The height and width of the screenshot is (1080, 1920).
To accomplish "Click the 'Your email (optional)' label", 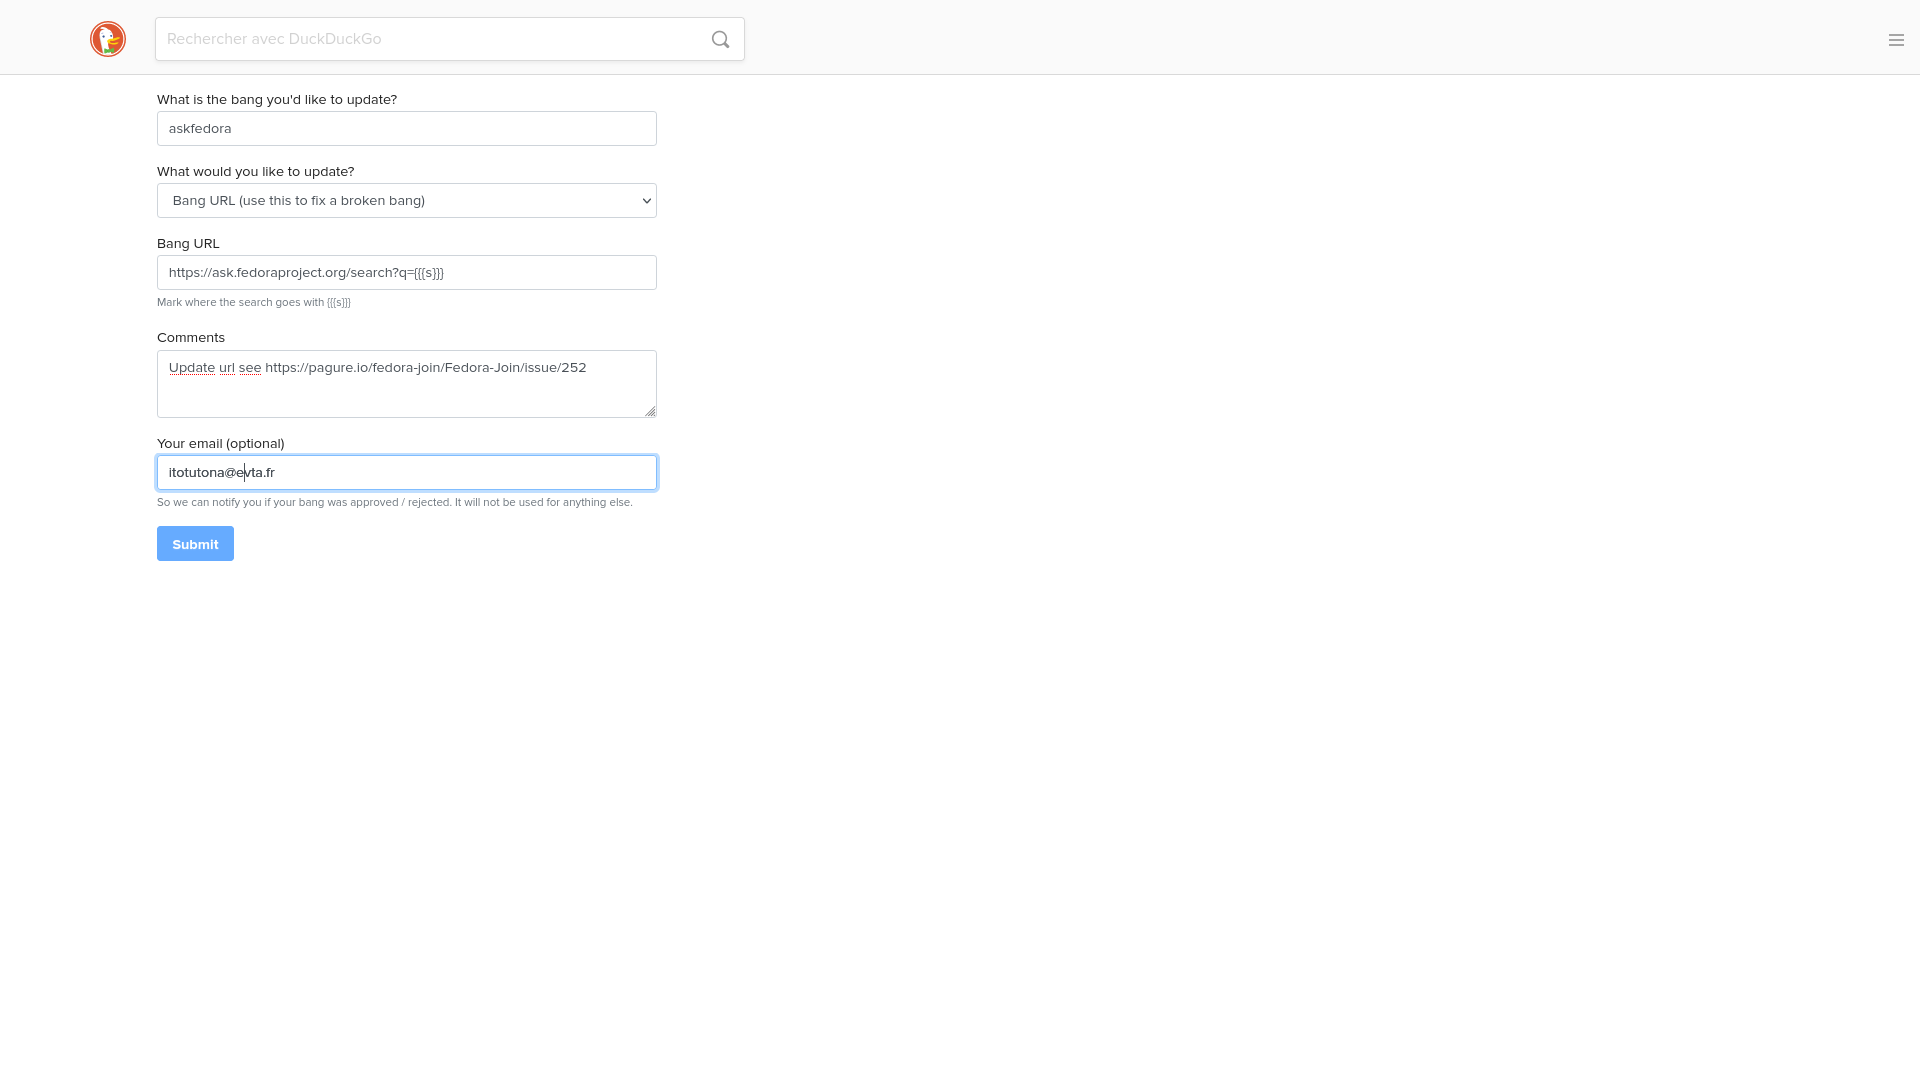I will (221, 443).
